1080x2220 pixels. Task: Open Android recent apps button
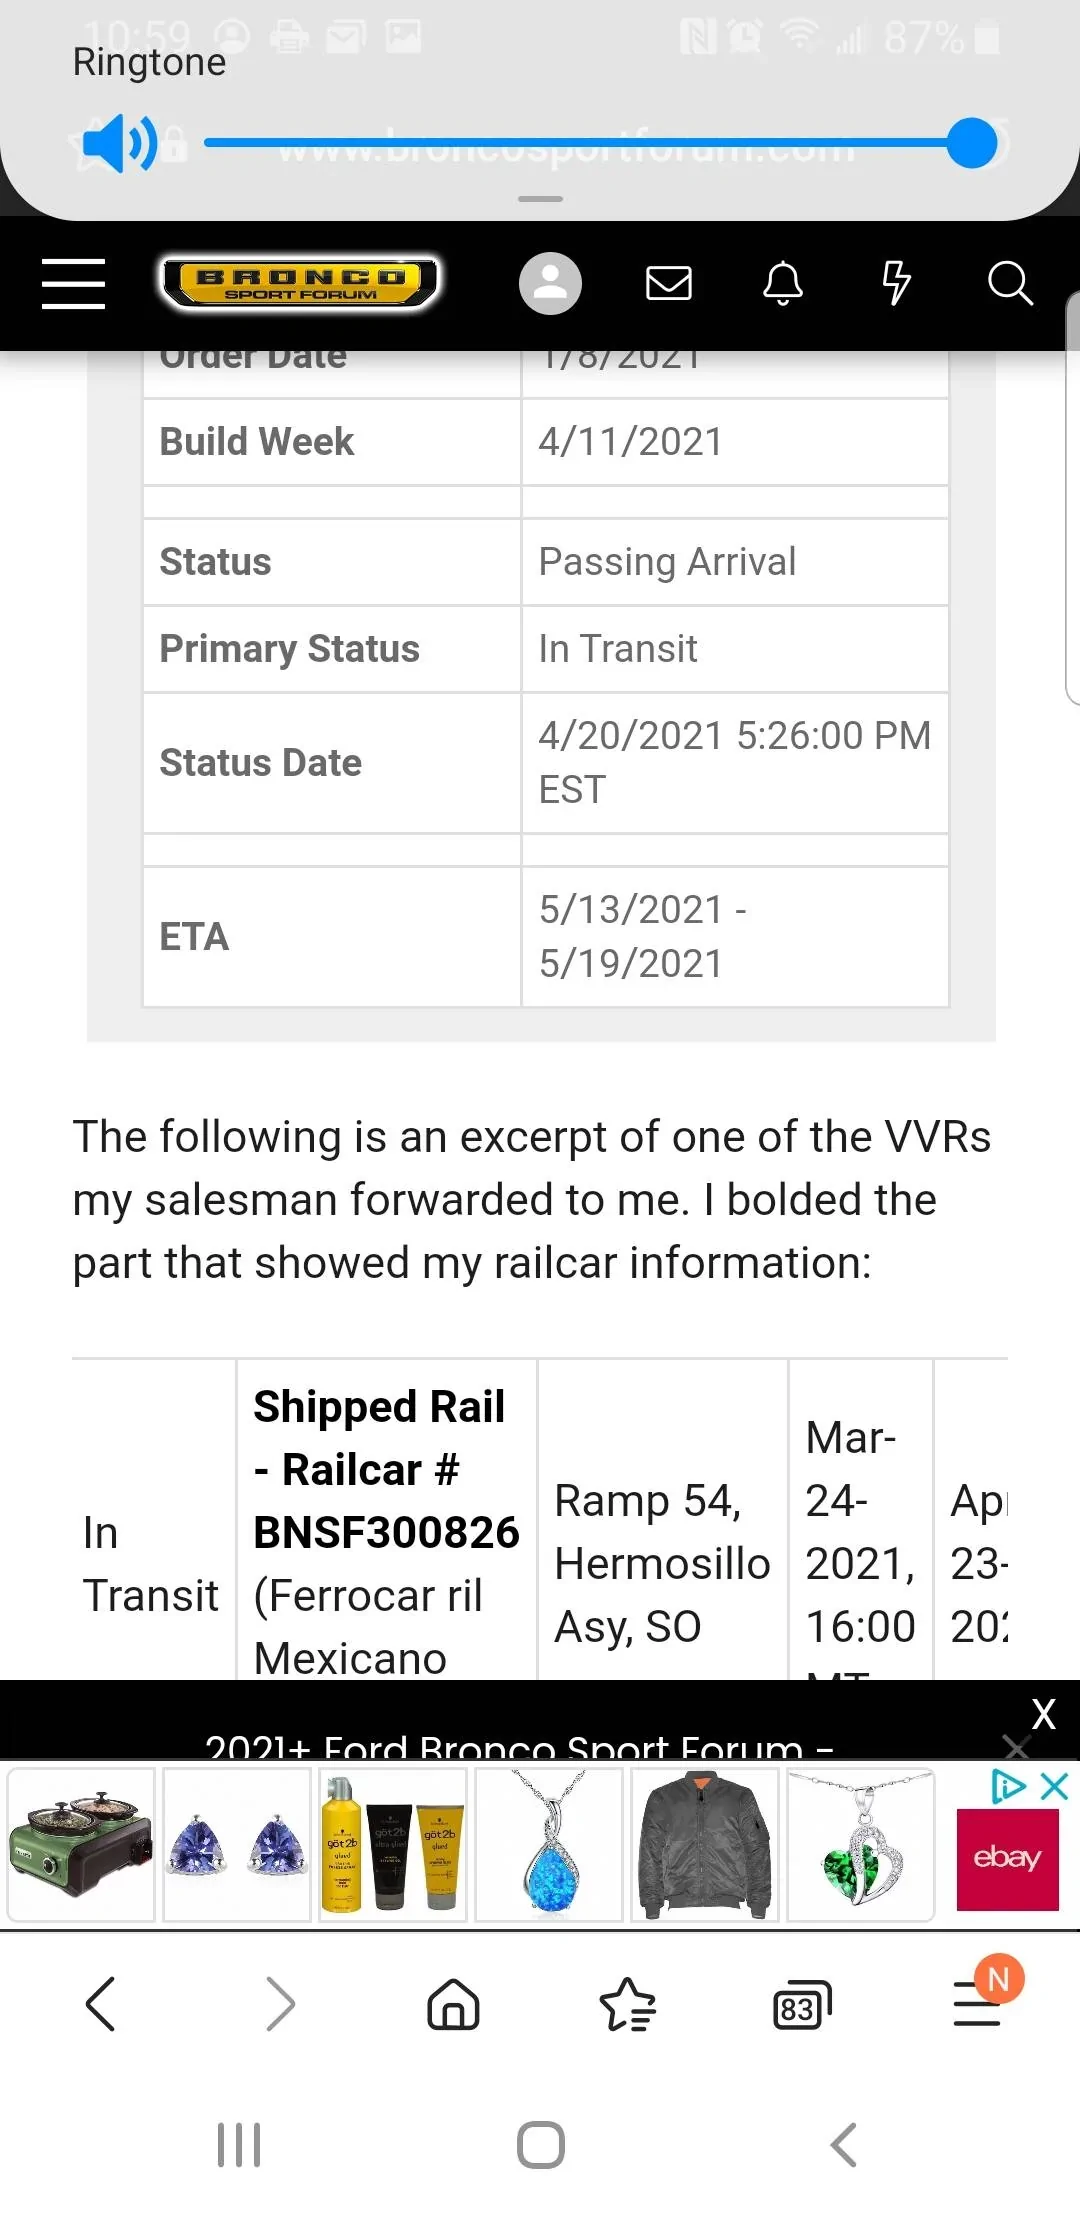coord(239,2145)
